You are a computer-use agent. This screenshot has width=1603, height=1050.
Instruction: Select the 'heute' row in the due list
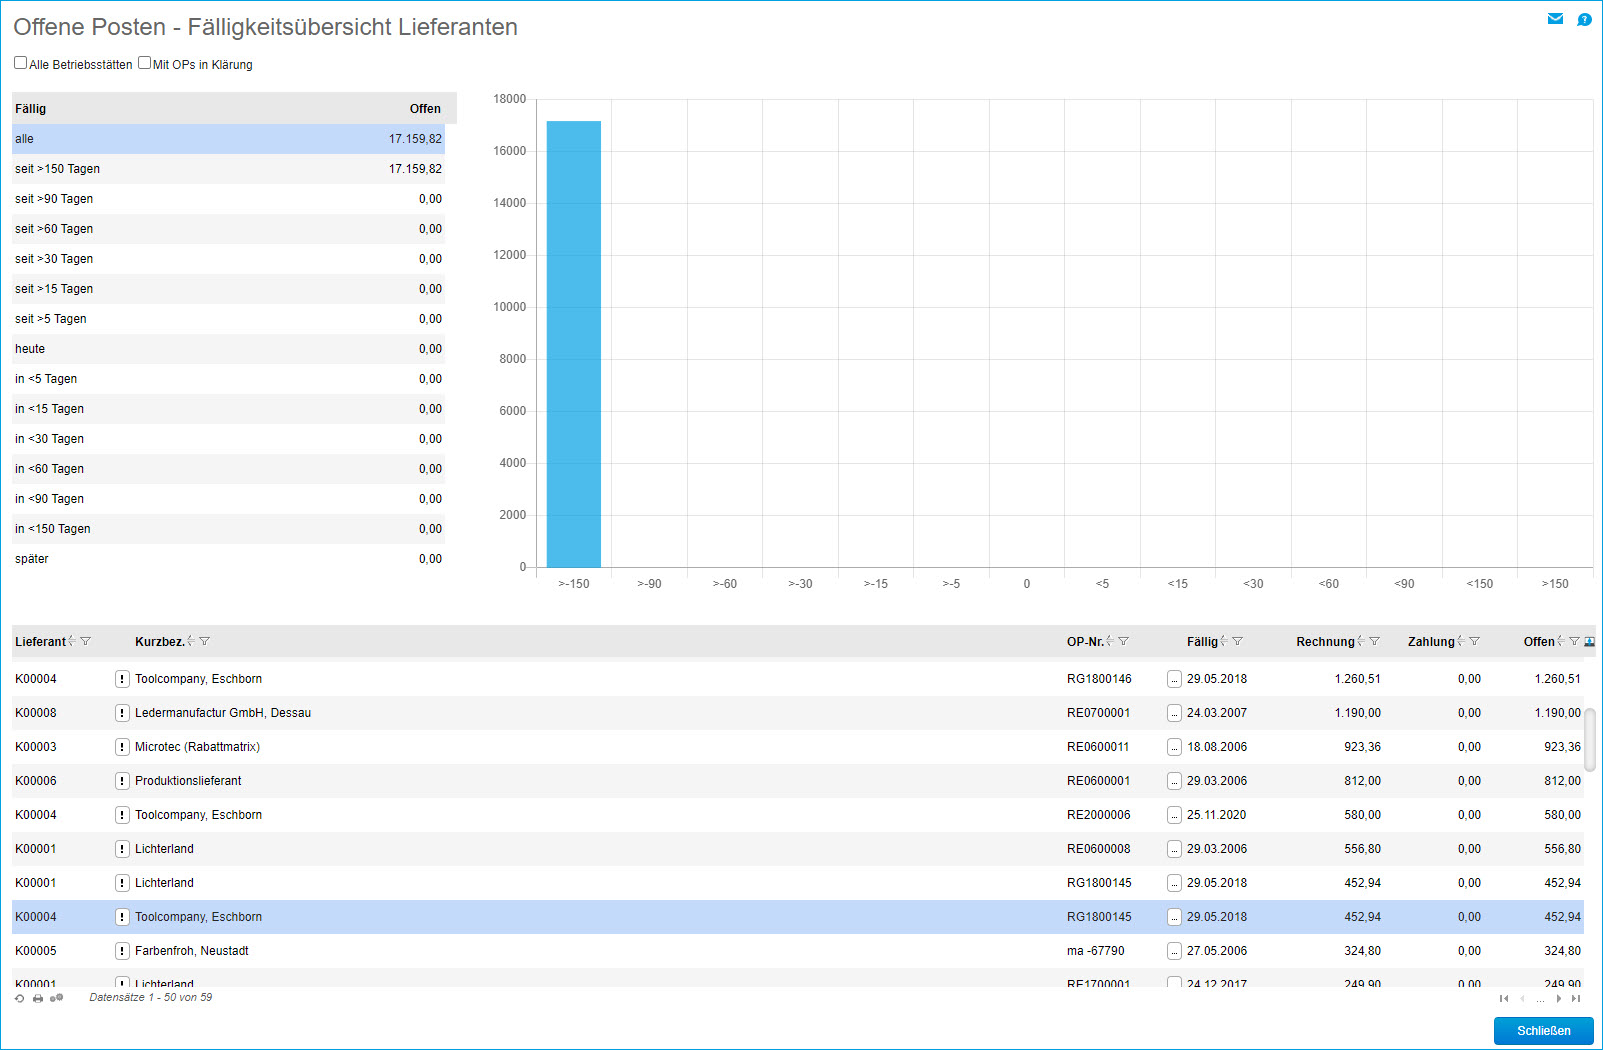tap(228, 349)
